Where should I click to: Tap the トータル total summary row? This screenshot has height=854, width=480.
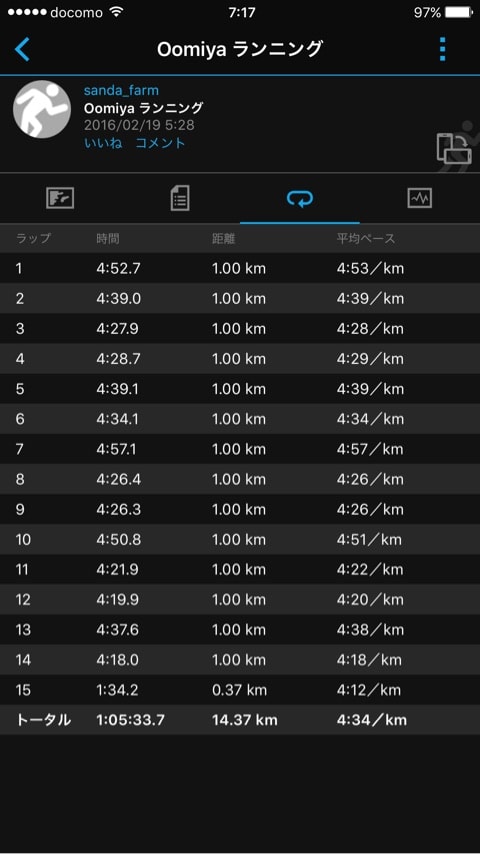point(240,720)
